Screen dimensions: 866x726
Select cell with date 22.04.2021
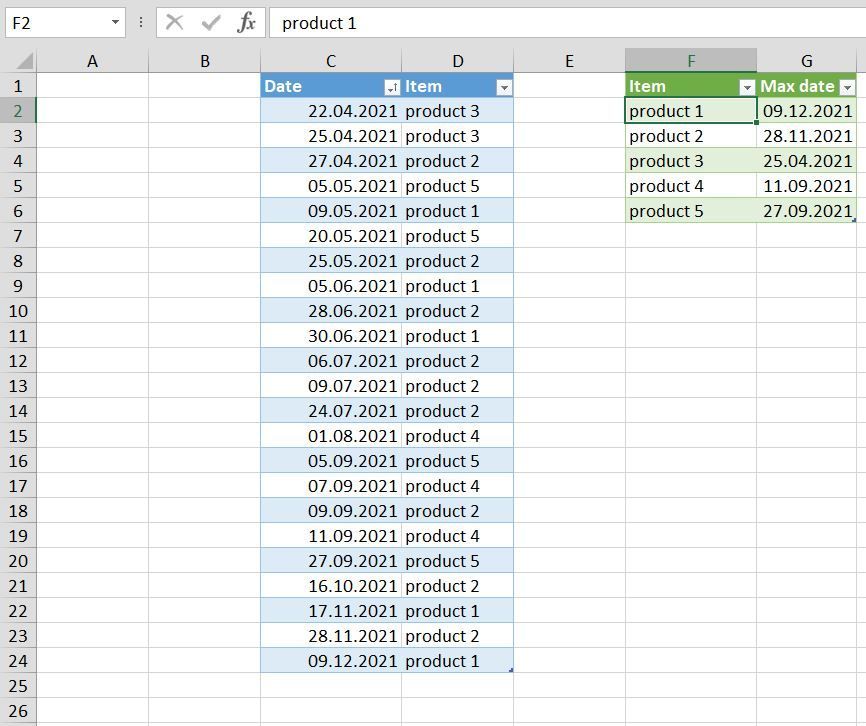click(331, 111)
